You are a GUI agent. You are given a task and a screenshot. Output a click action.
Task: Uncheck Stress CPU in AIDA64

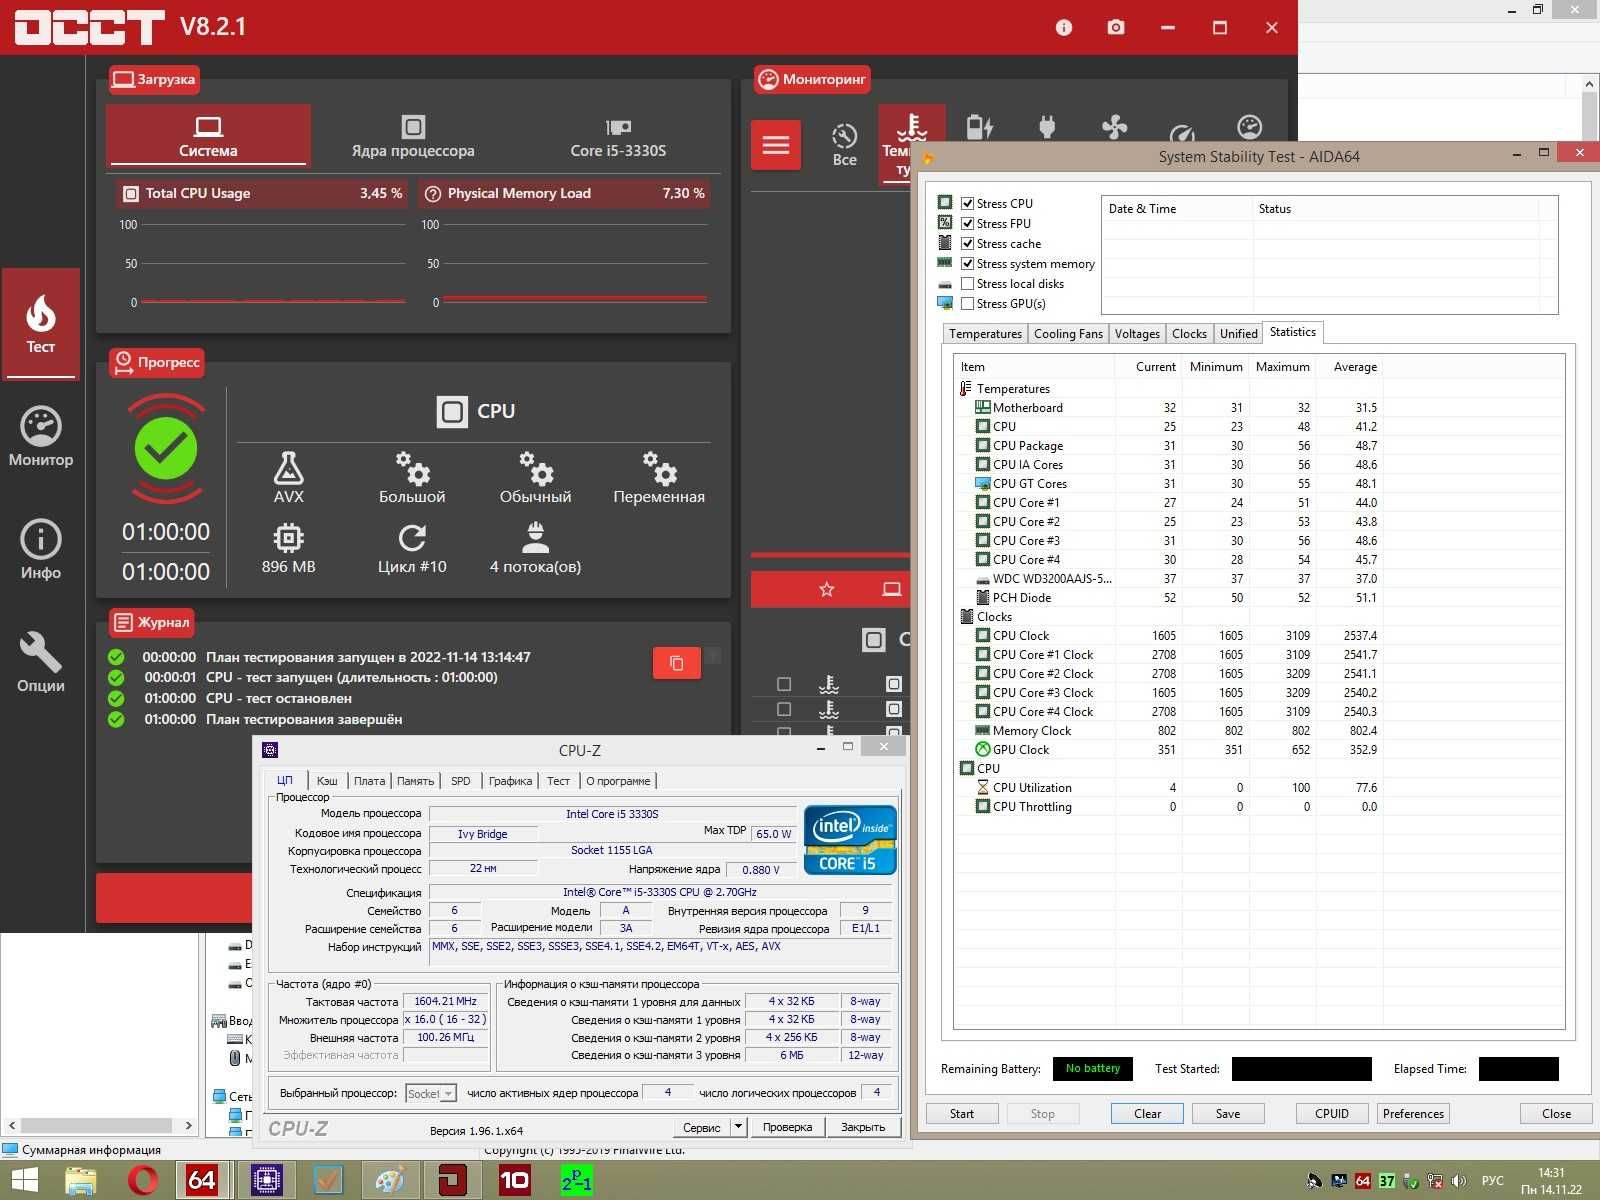pyautogui.click(x=967, y=203)
